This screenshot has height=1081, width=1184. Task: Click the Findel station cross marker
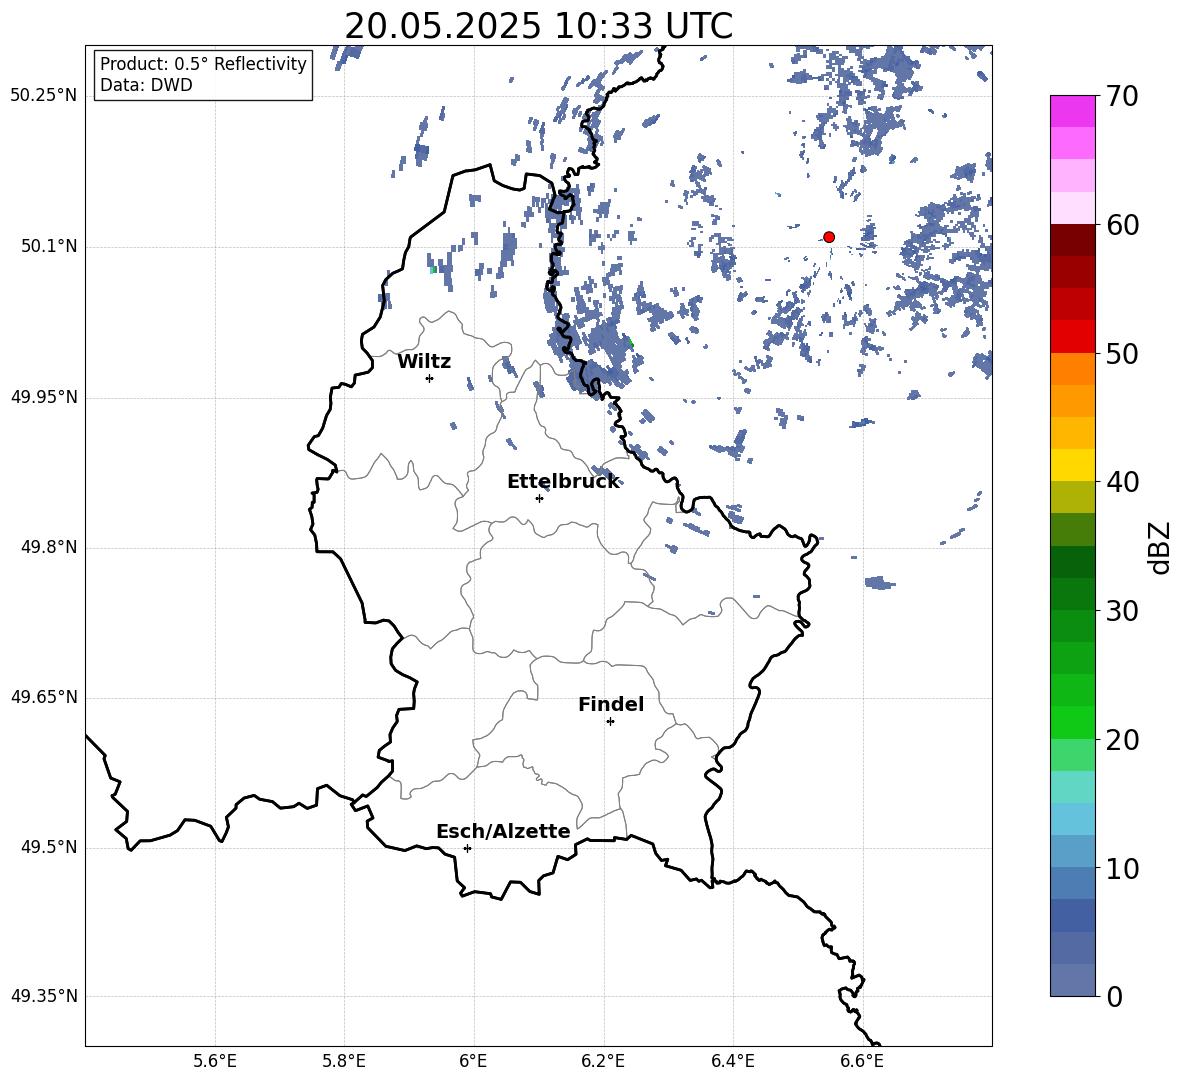pos(610,722)
